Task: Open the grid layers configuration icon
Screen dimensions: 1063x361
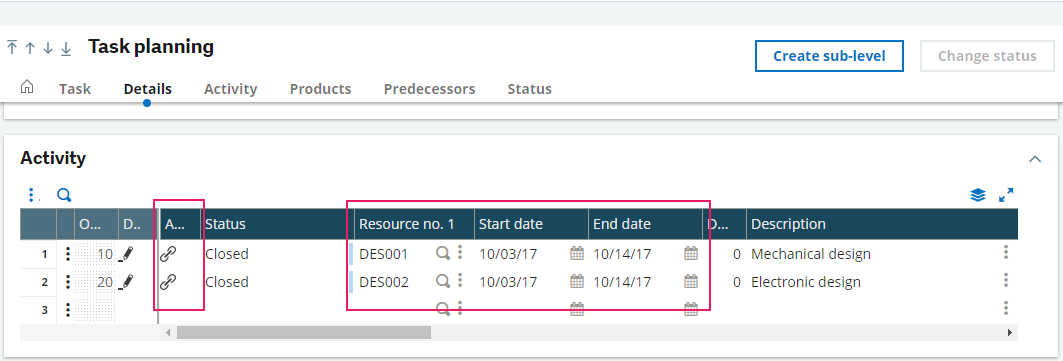Action: point(978,195)
